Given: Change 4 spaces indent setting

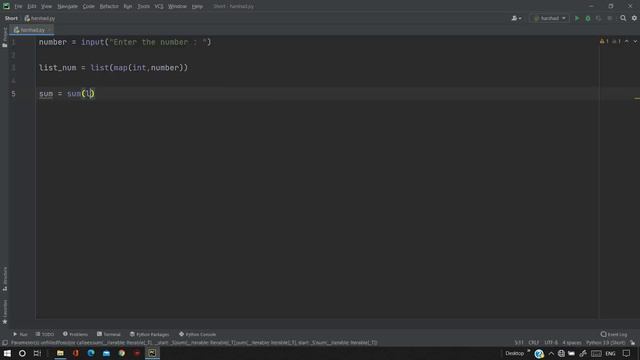Looking at the screenshot, I should (x=571, y=342).
